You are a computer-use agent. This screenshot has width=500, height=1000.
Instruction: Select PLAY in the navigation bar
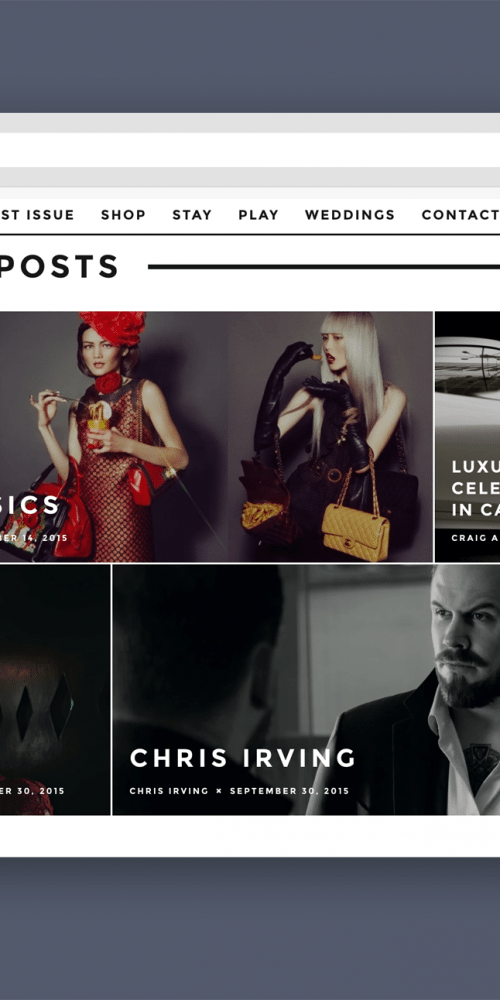click(258, 215)
